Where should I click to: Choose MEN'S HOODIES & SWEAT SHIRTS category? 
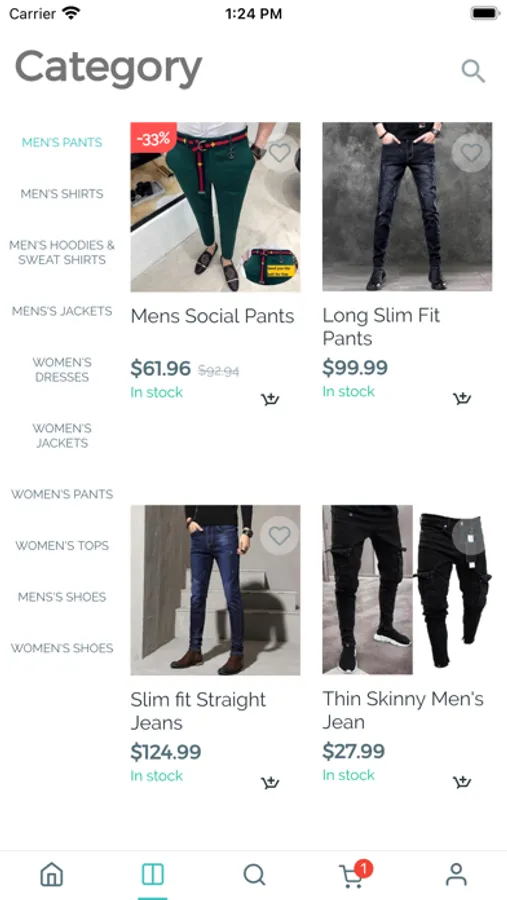click(62, 253)
